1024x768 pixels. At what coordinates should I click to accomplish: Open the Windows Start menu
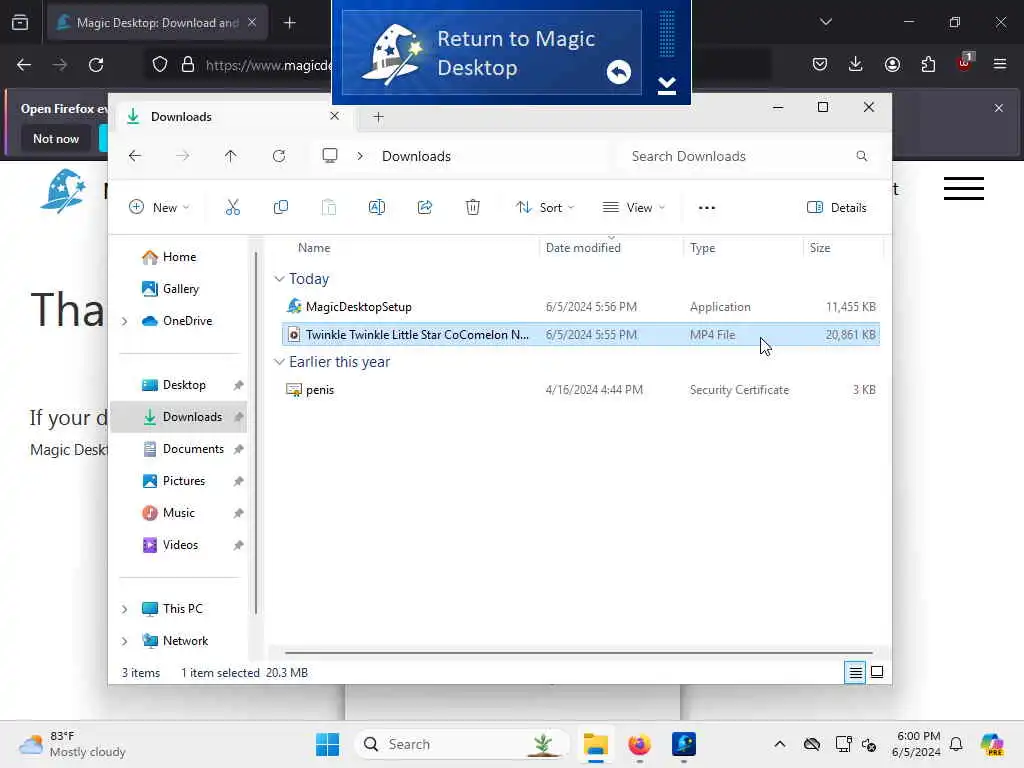coord(327,744)
